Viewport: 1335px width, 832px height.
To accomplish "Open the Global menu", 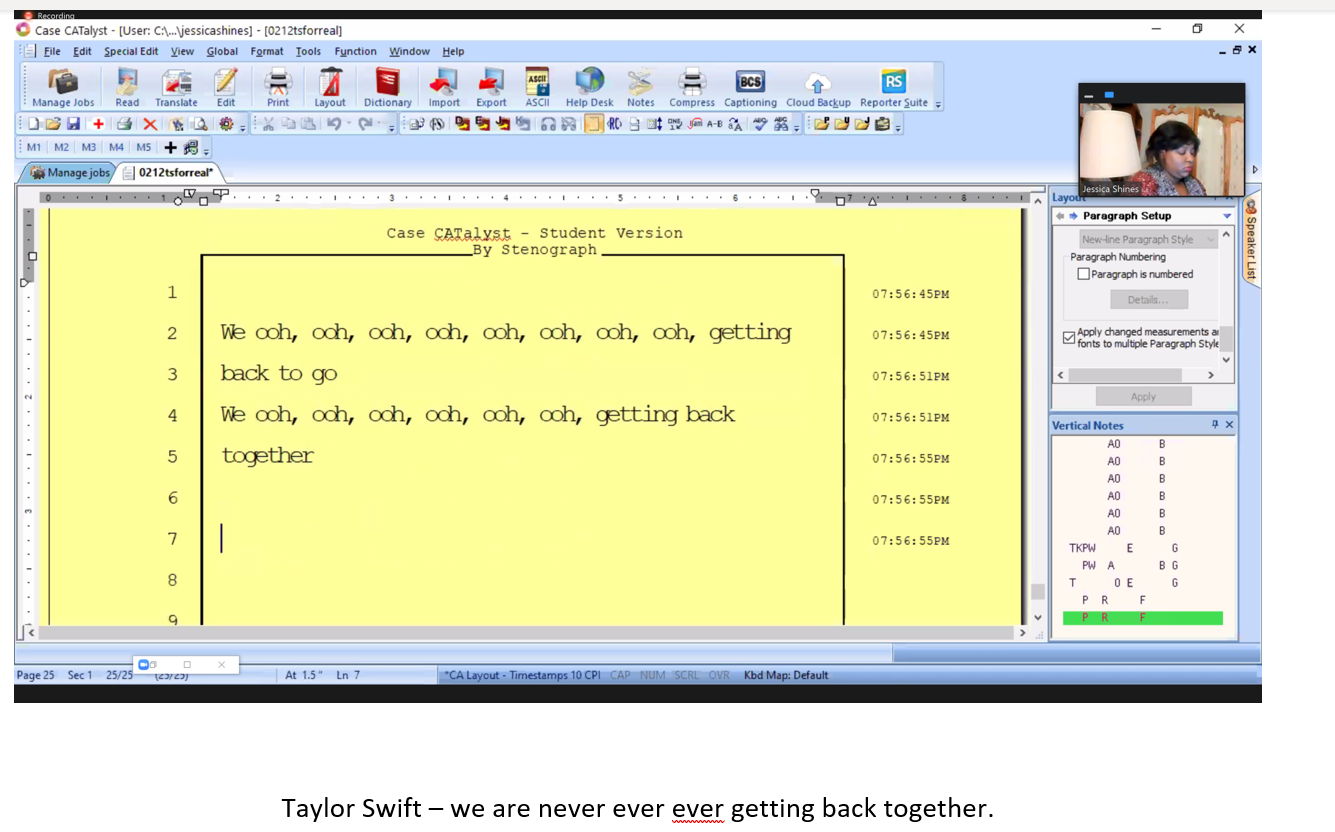I will (x=222, y=52).
